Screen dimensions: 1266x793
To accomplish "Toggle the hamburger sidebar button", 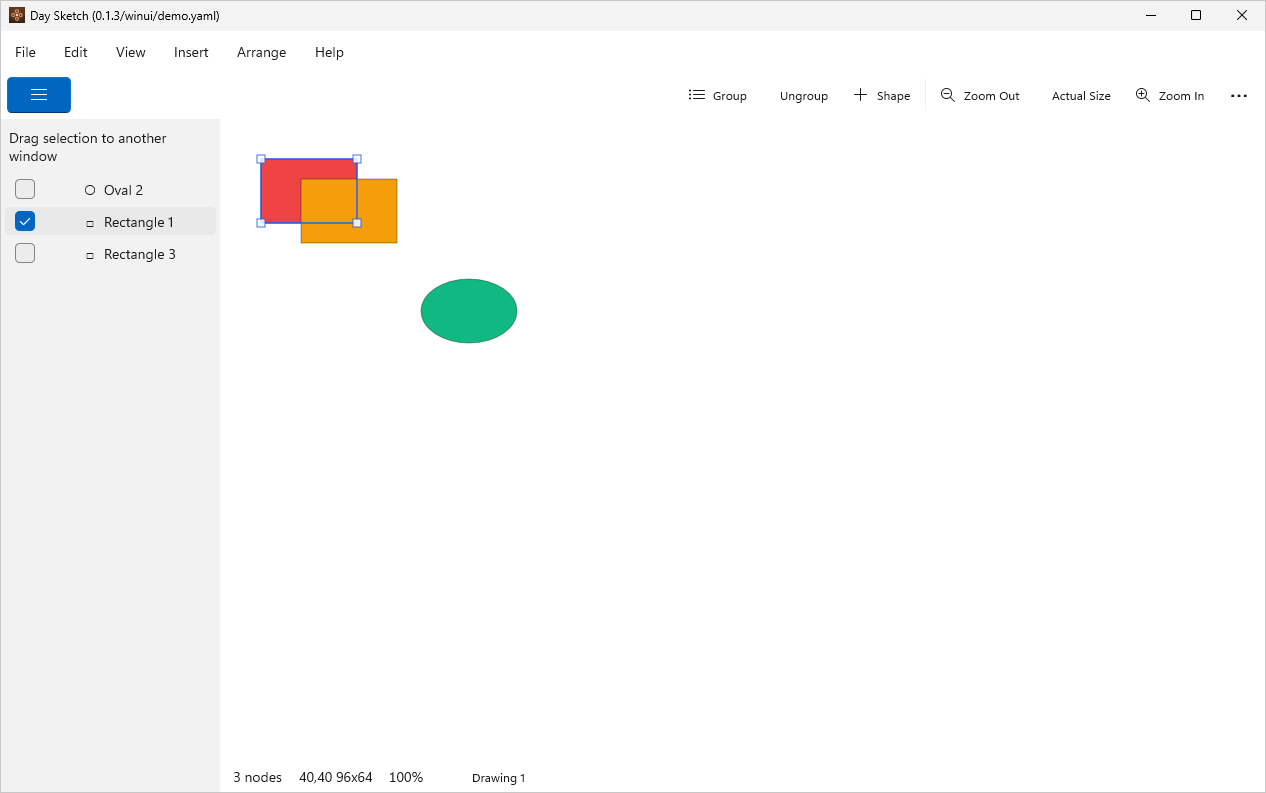I will tap(39, 95).
